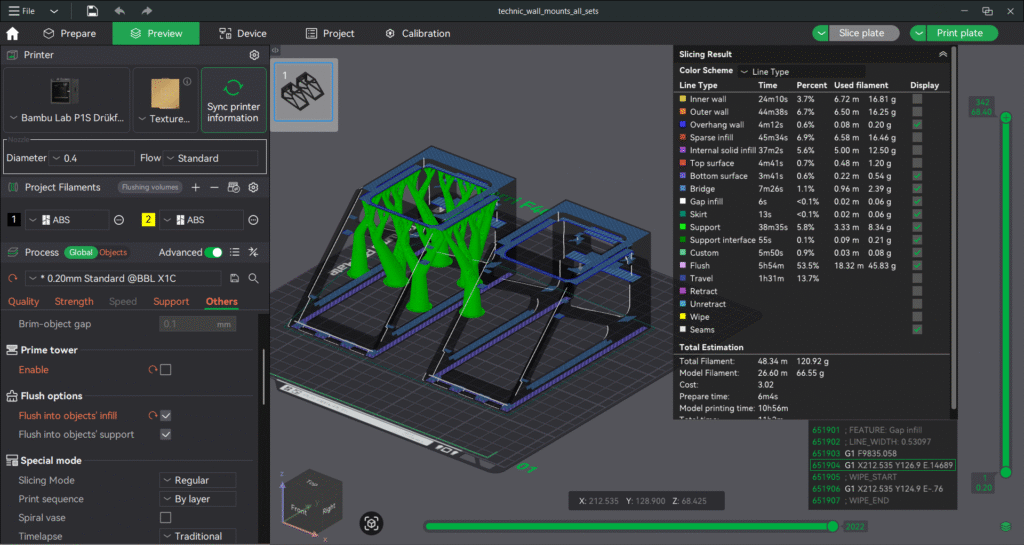Add a project filament with plus icon
1024x545 pixels.
pyautogui.click(x=195, y=187)
